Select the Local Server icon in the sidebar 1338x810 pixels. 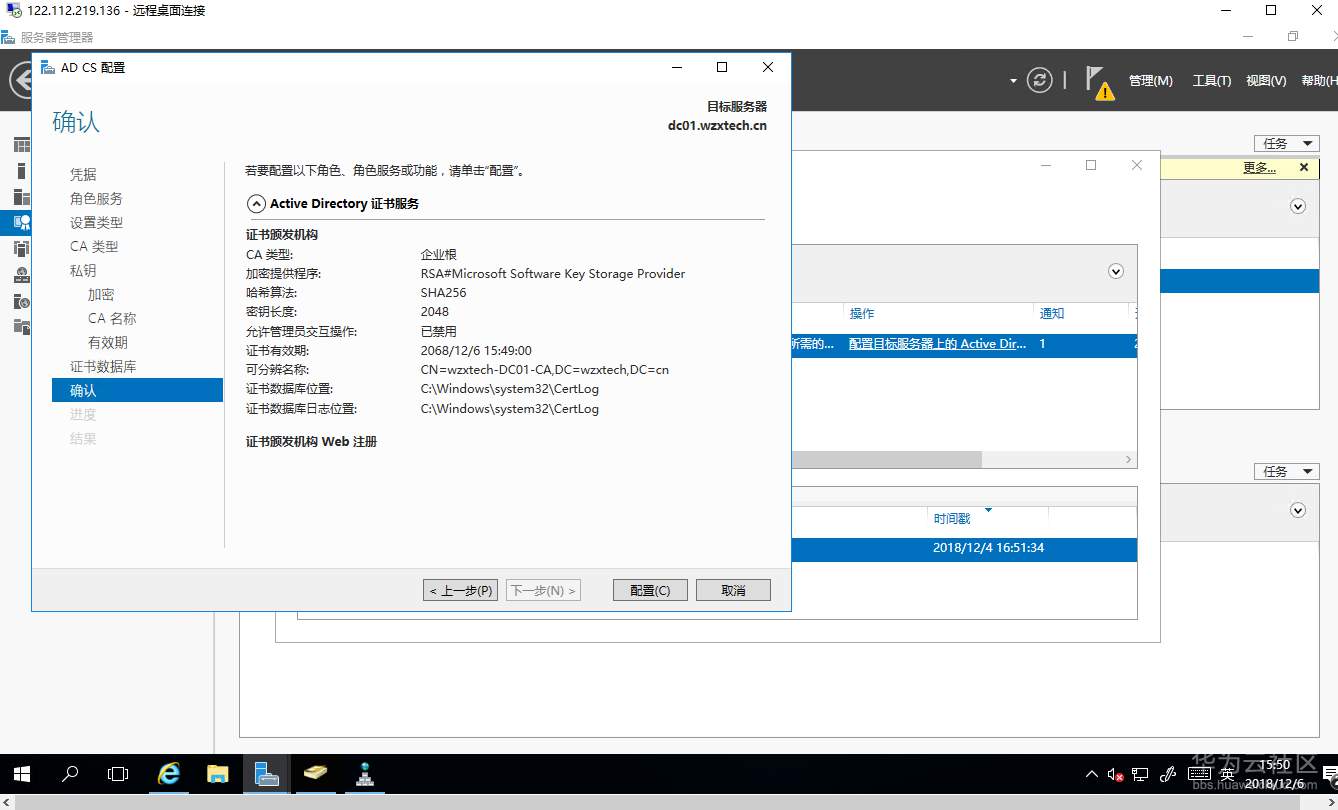pyautogui.click(x=22, y=171)
